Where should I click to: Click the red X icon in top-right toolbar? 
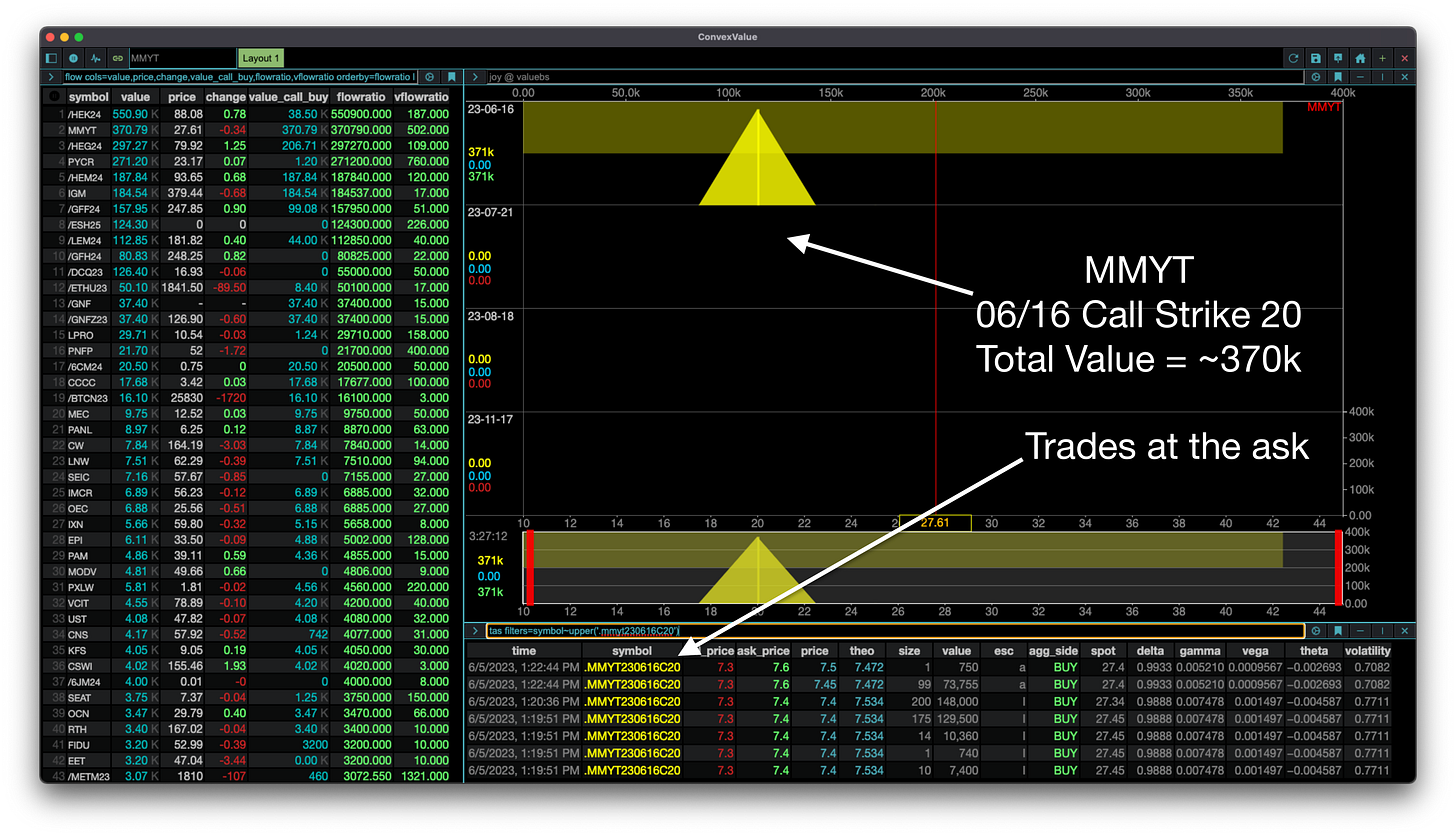click(1404, 59)
